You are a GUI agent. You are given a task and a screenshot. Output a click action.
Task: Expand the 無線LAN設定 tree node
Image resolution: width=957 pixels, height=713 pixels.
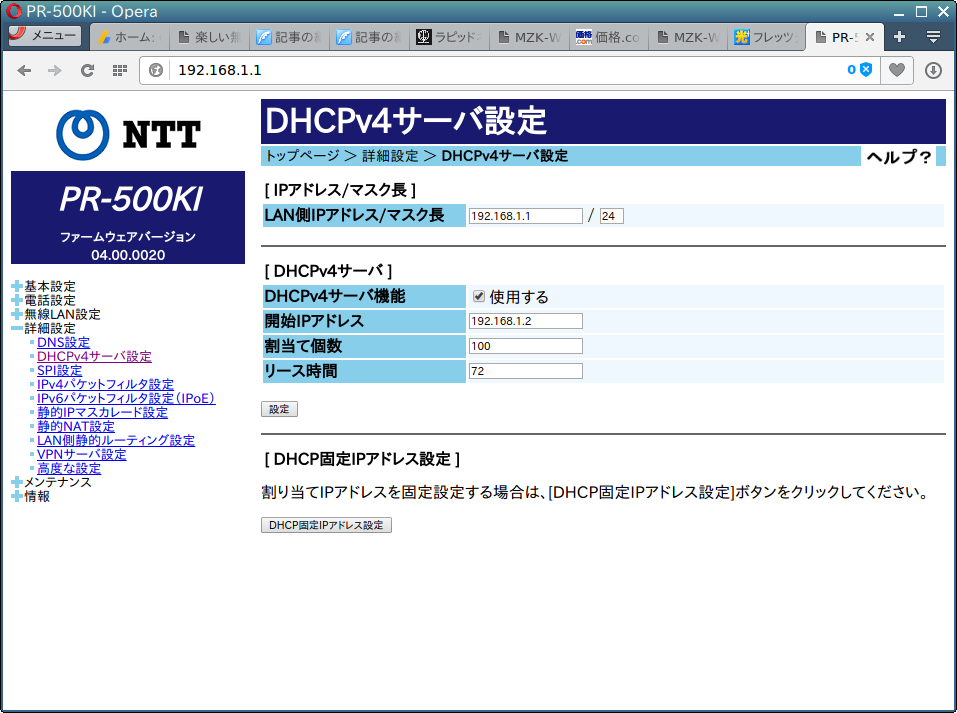click(x=16, y=314)
